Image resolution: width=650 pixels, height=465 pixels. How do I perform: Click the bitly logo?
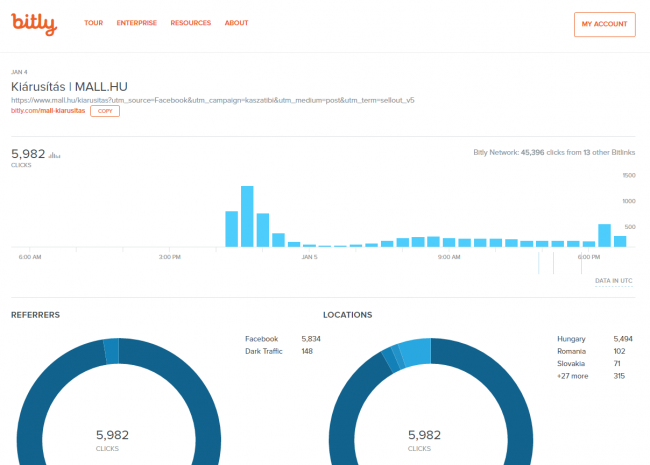click(x=34, y=24)
